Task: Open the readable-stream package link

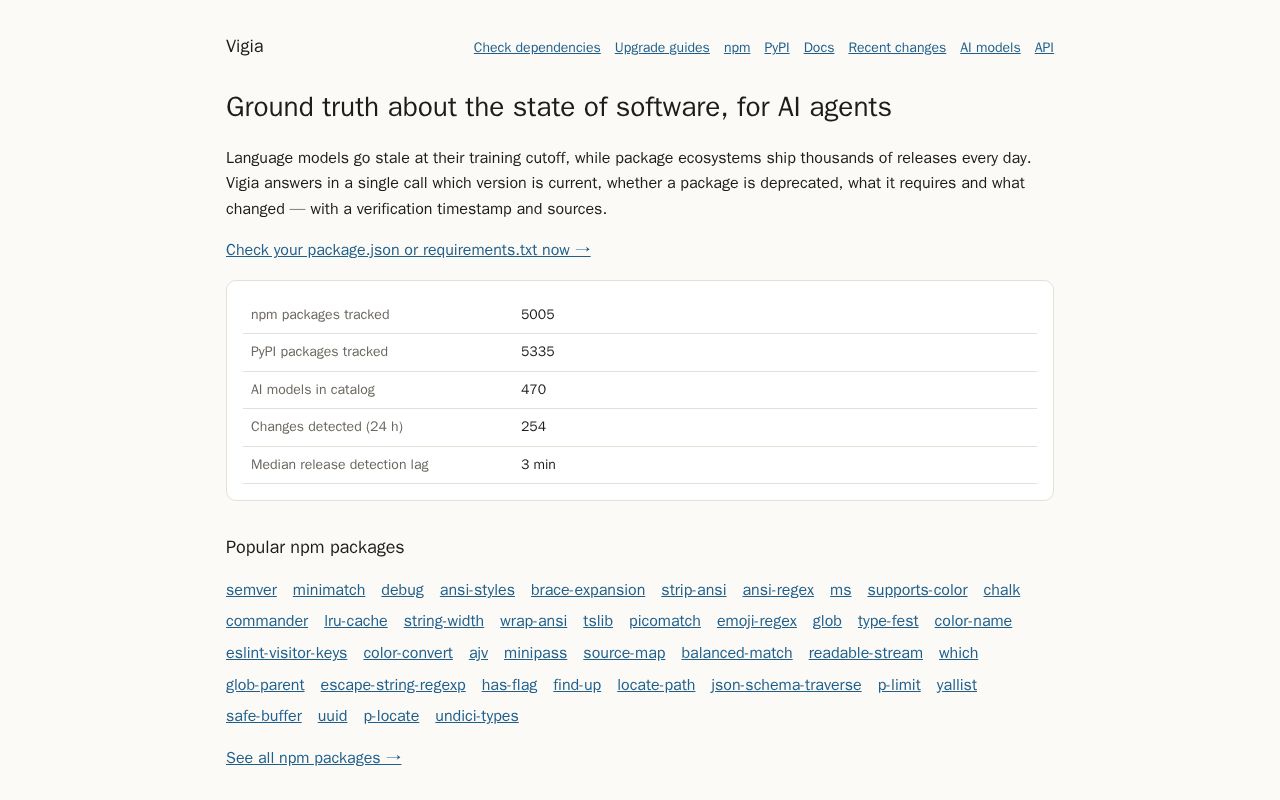Action: click(x=866, y=653)
